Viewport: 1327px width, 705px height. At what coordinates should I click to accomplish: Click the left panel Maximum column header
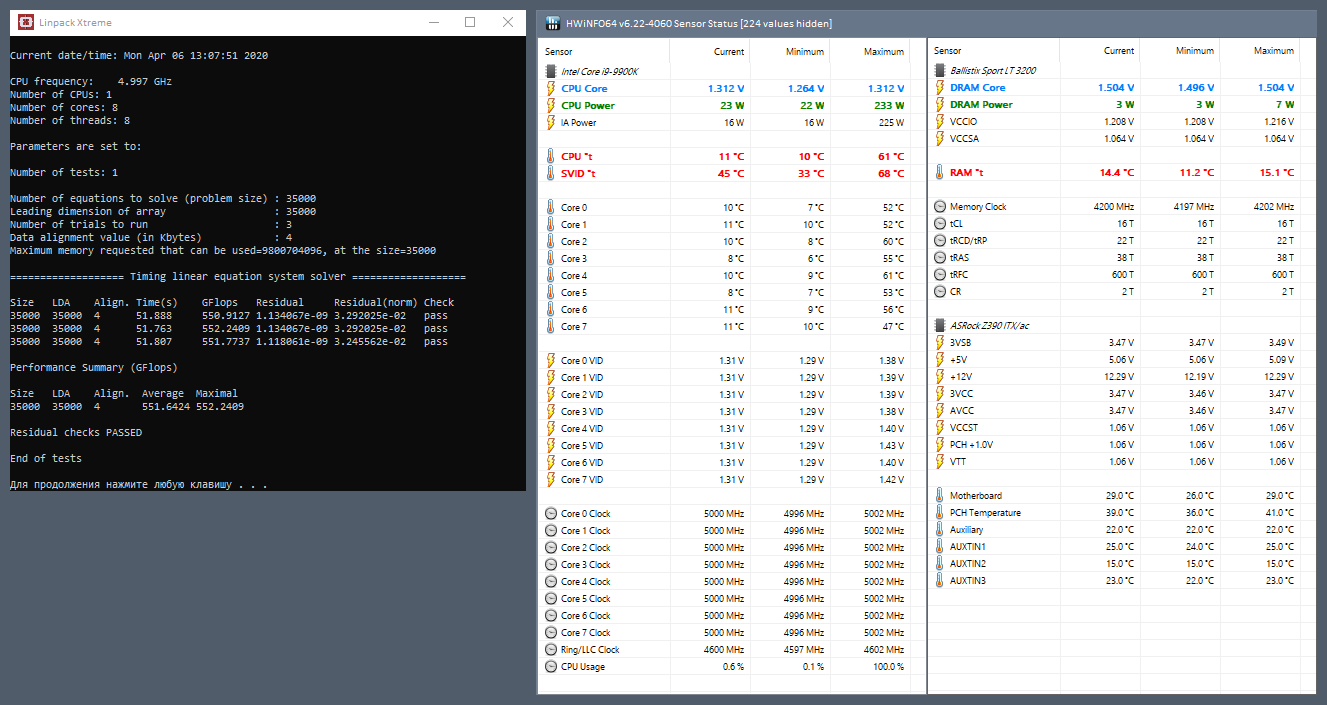pyautogui.click(x=884, y=51)
